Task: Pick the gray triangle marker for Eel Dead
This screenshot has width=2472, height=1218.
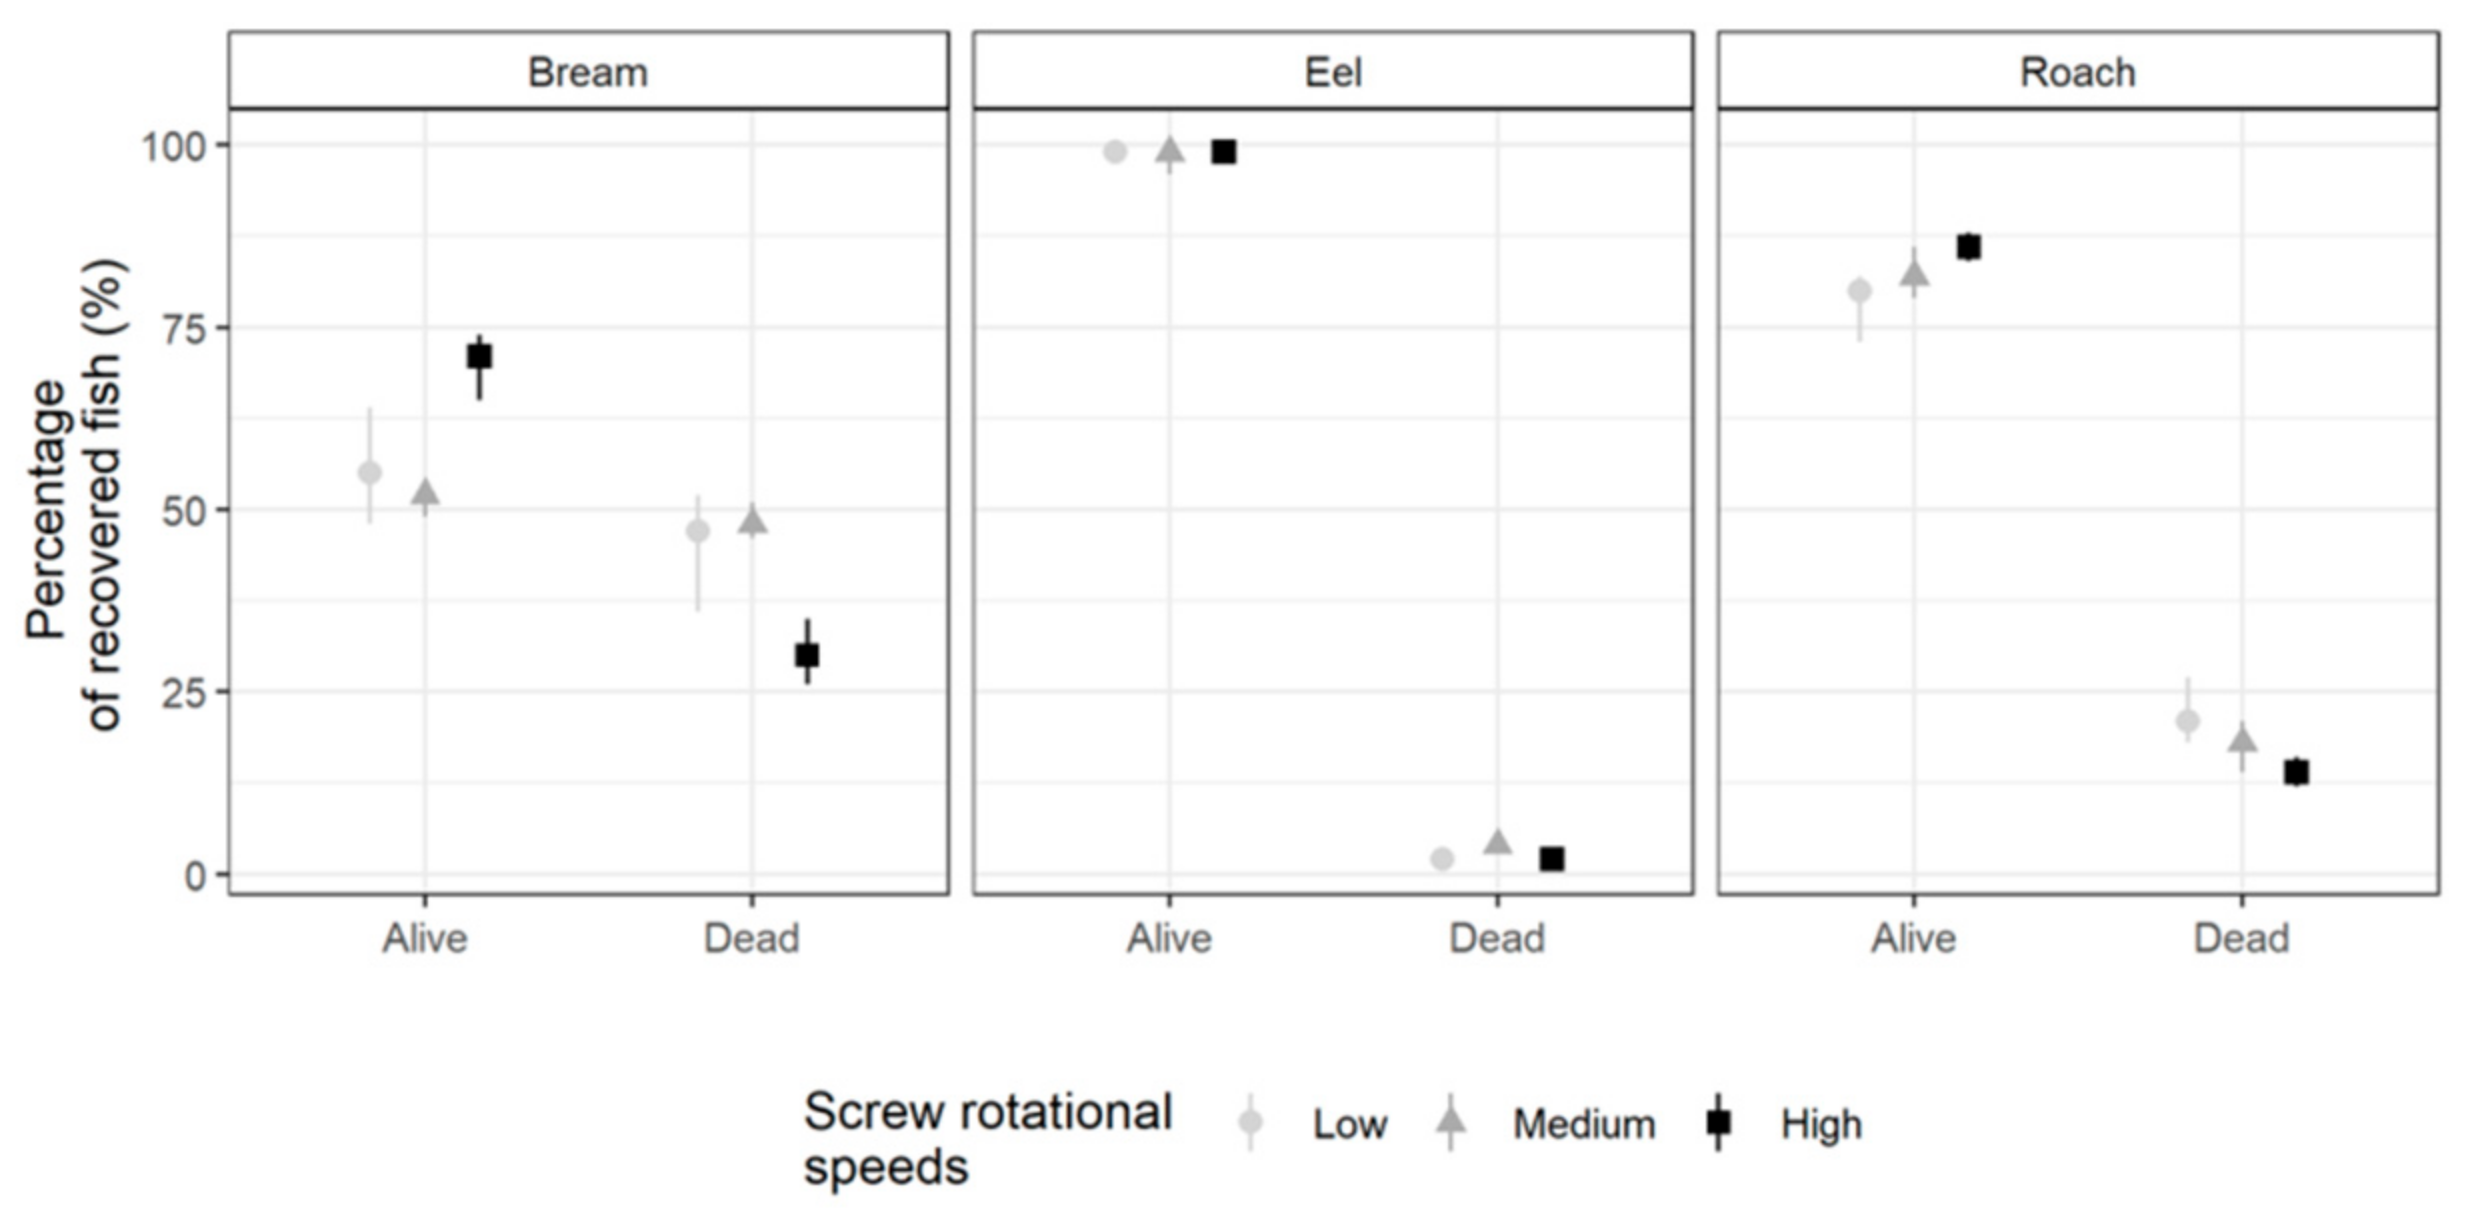Action: [1497, 843]
